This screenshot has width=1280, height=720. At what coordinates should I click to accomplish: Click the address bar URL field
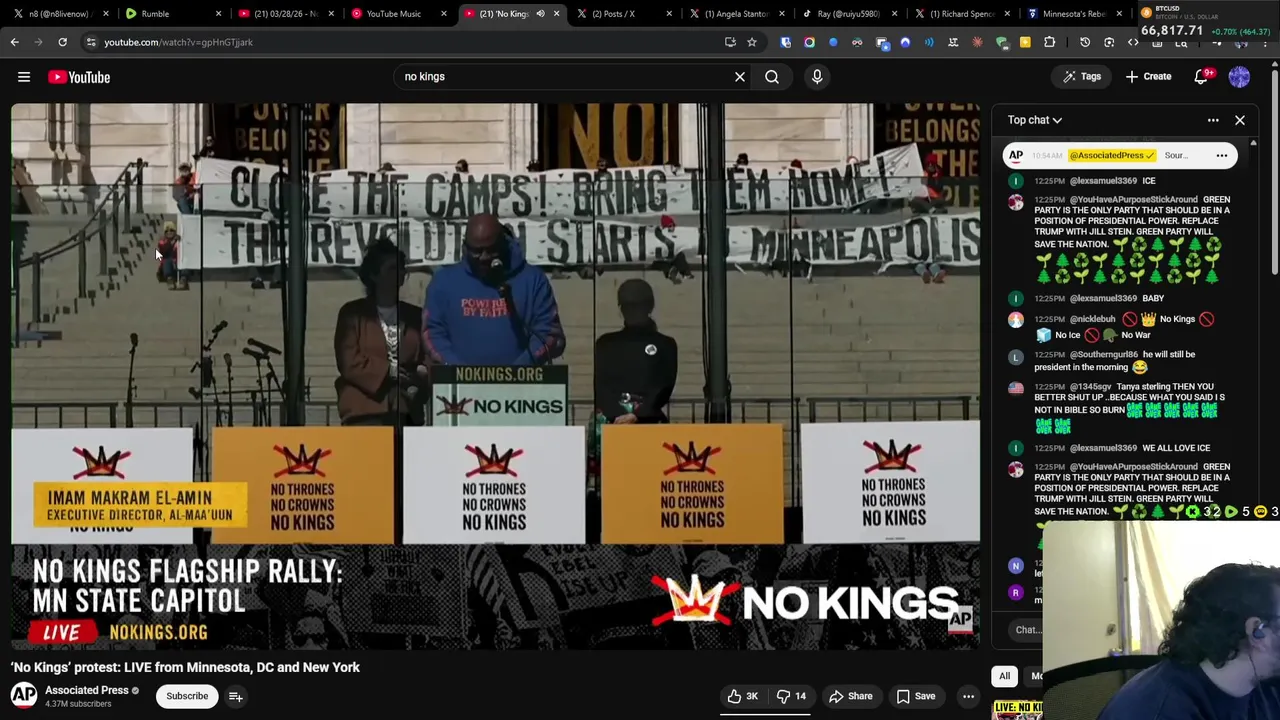[x=400, y=42]
